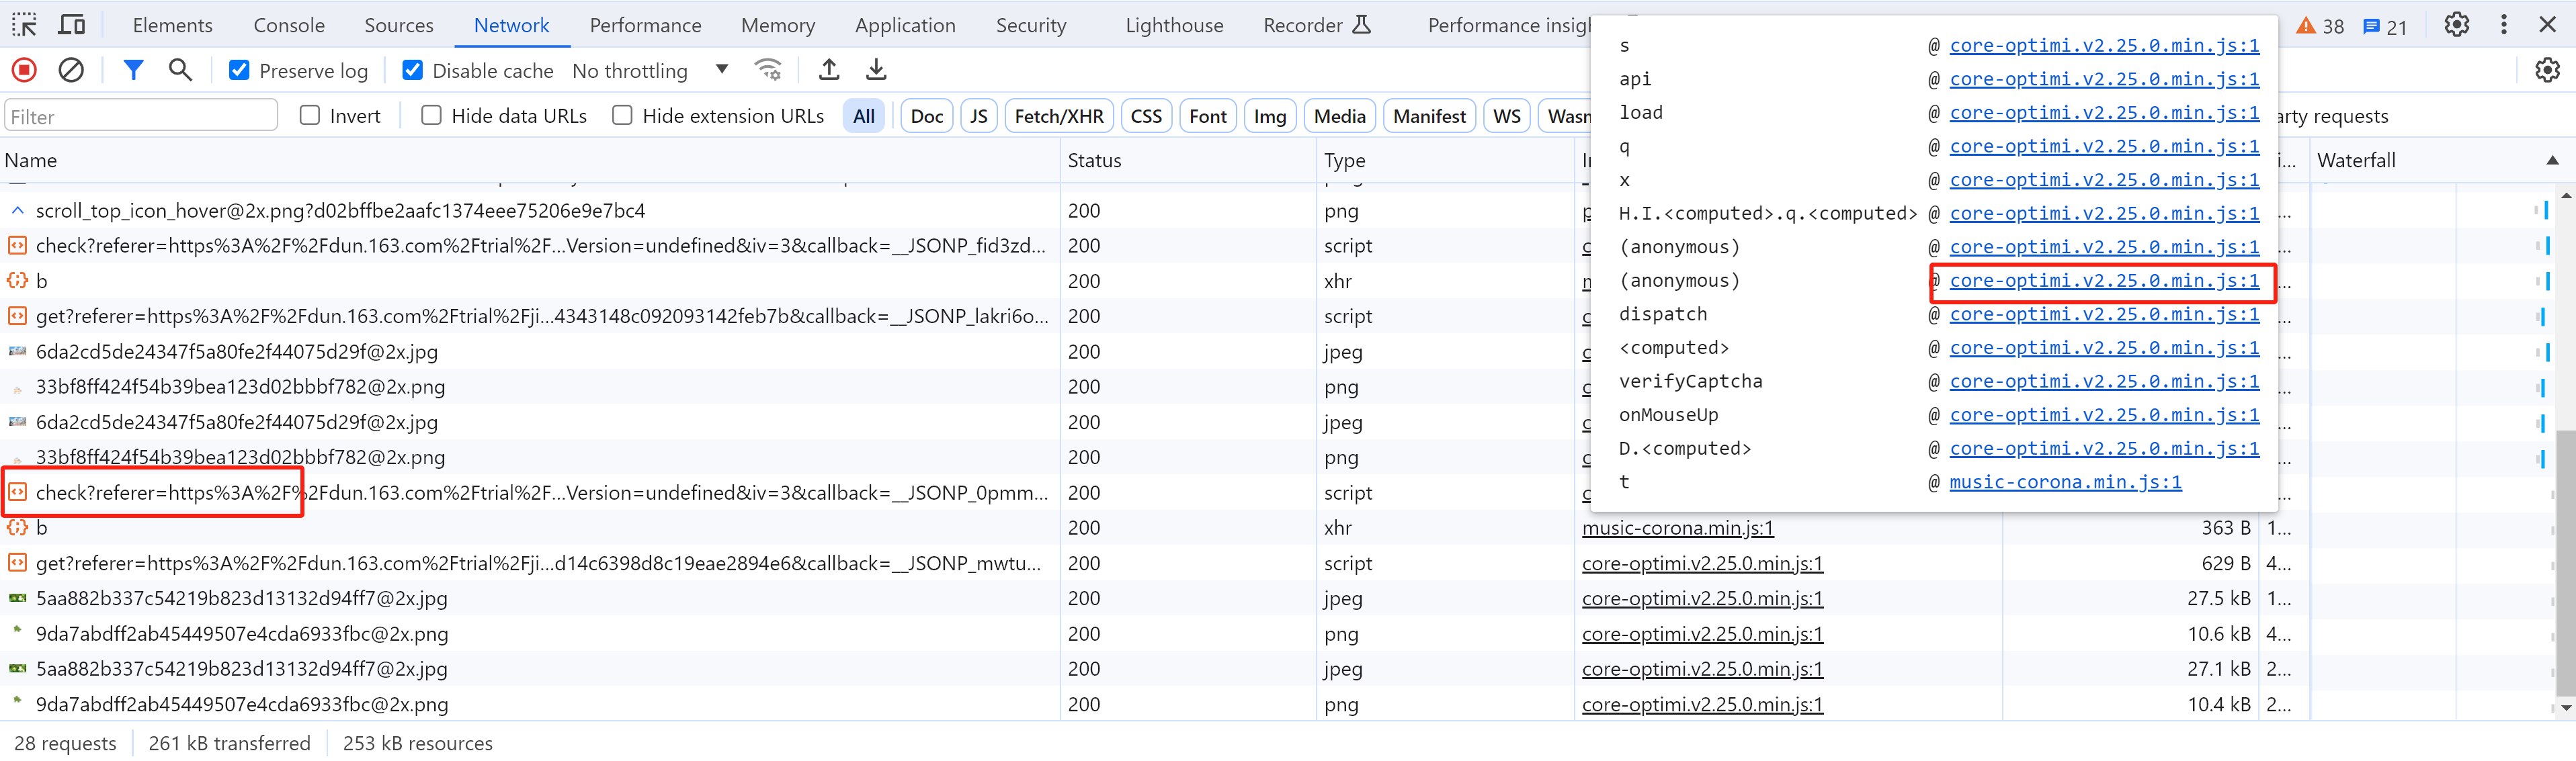The image size is (2576, 761).
Task: Close the DevTools panel
Action: click(x=2547, y=25)
